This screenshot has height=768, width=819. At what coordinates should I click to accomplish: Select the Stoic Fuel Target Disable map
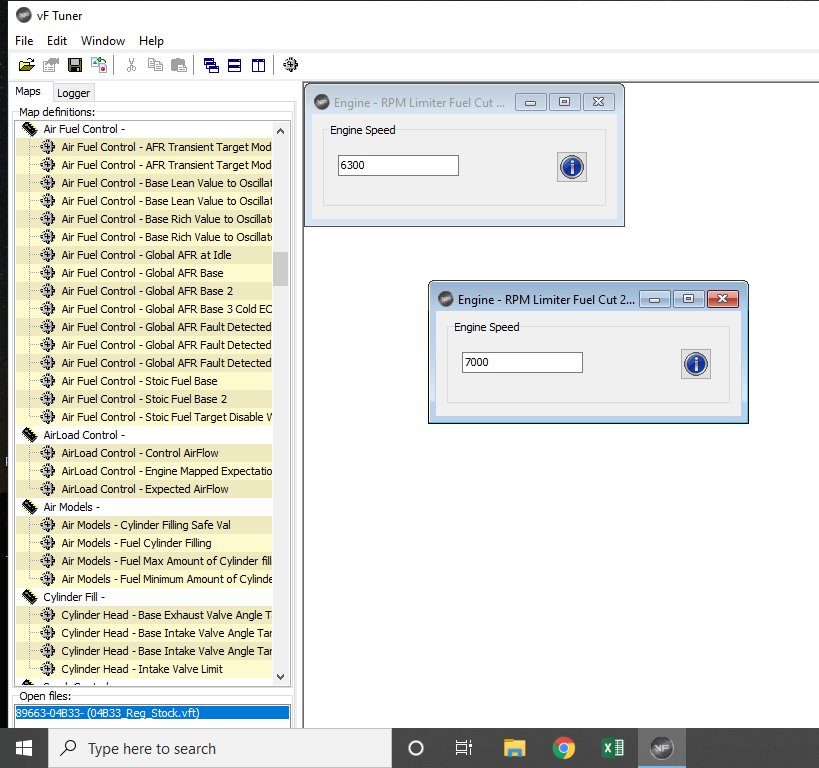pyautogui.click(x=167, y=417)
